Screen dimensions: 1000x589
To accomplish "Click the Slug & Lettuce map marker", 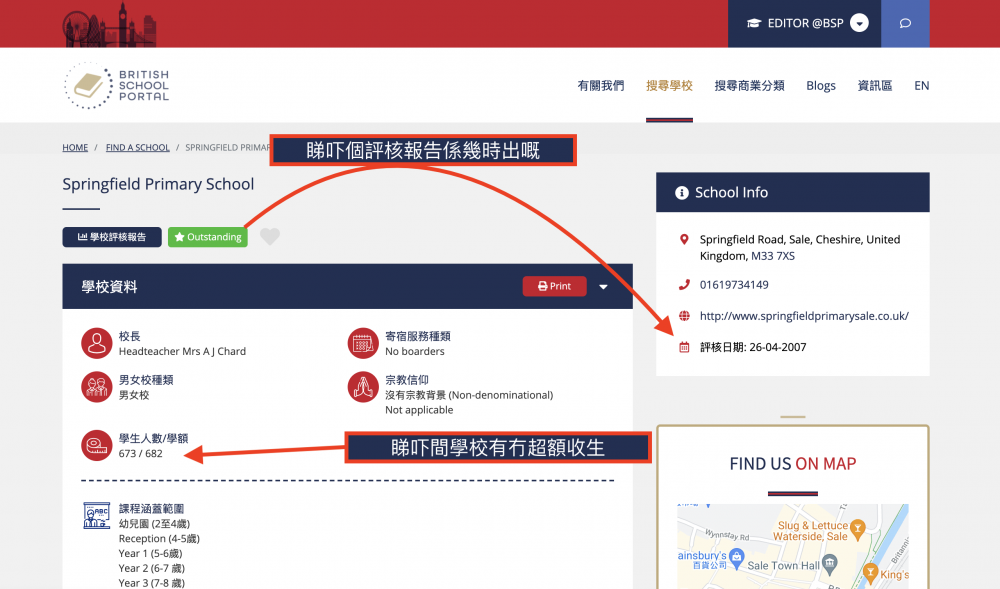I will click(x=858, y=528).
